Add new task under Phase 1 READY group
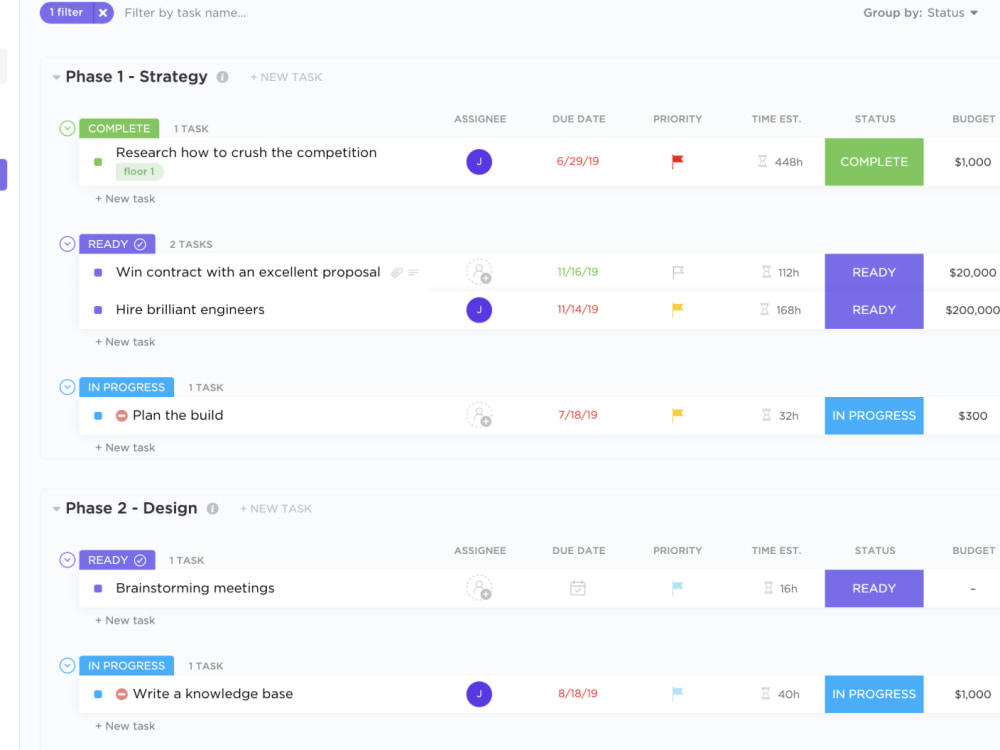Screen dimensions: 1000x750 coord(125,342)
